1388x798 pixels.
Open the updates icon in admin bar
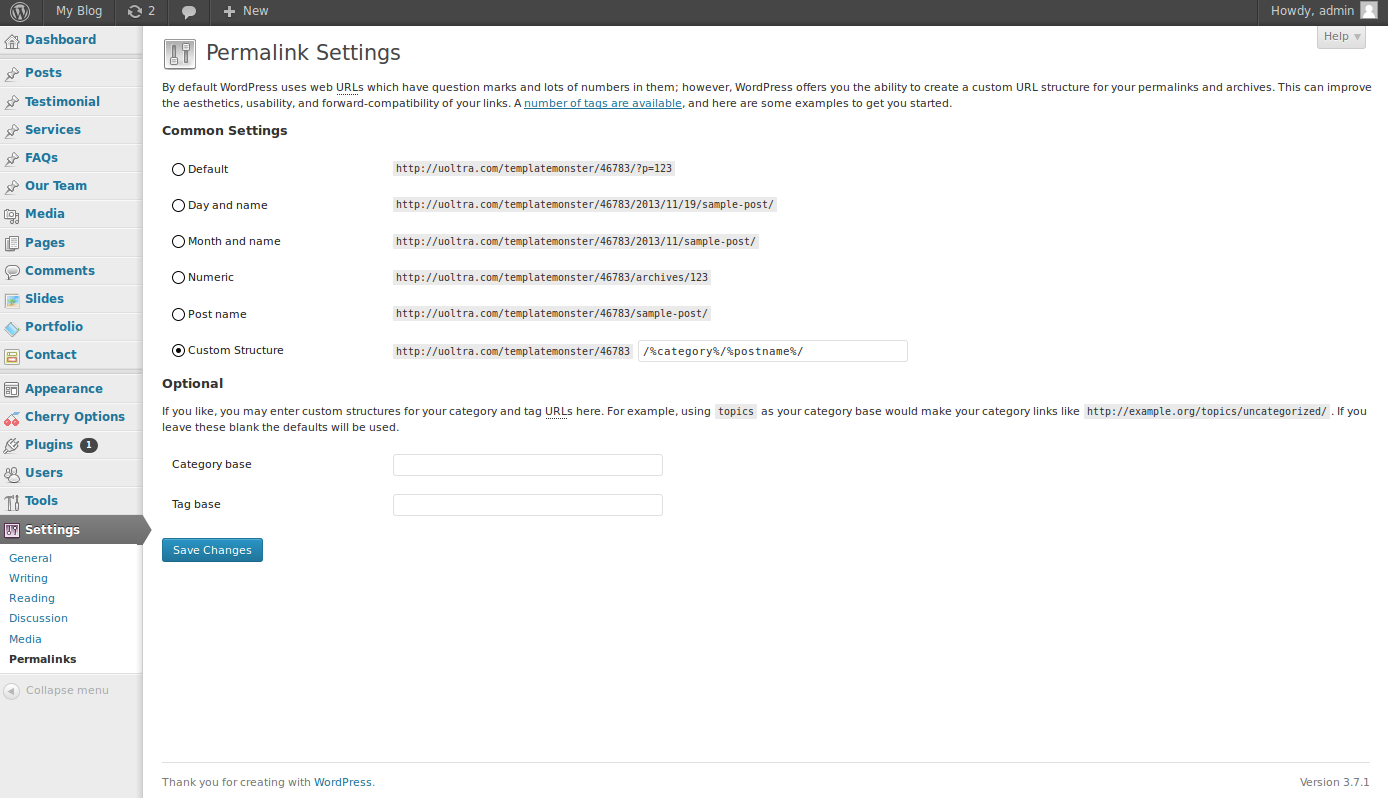point(136,11)
